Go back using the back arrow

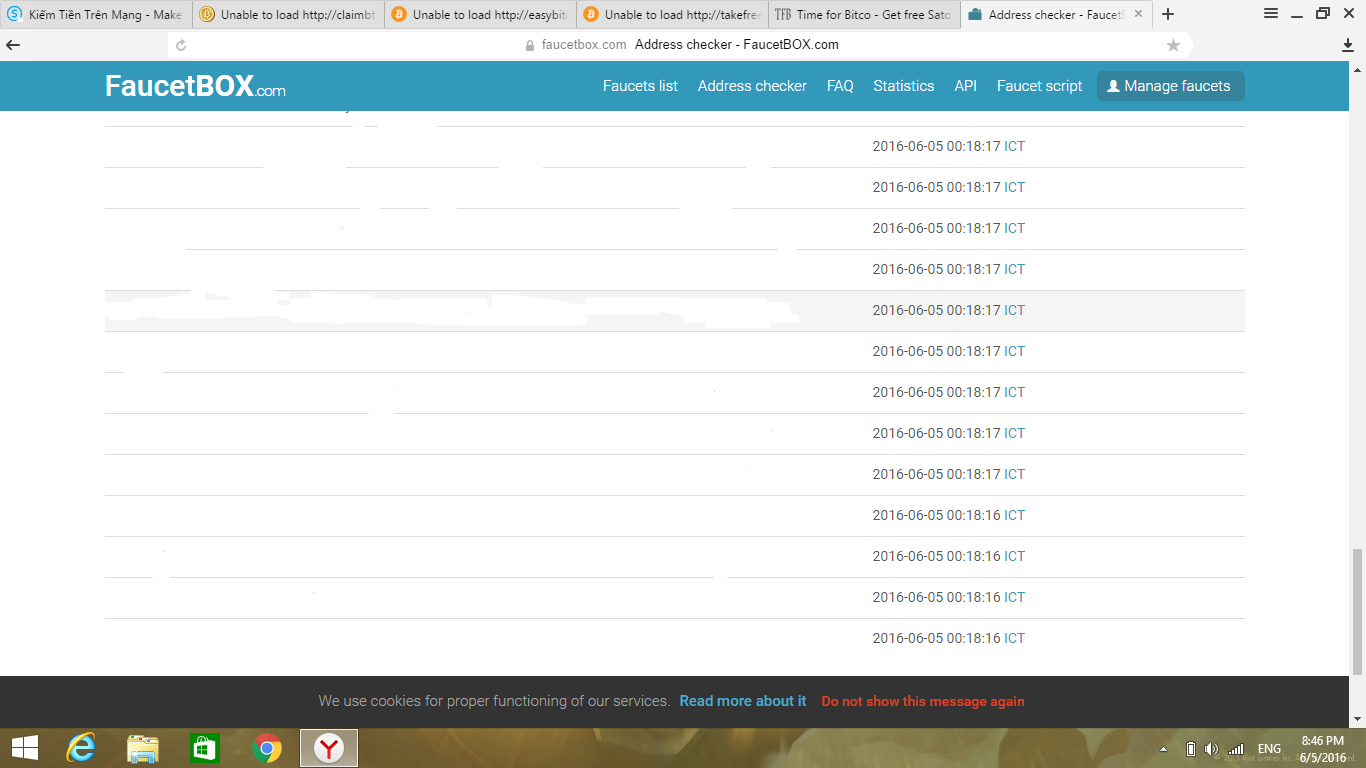(13, 45)
